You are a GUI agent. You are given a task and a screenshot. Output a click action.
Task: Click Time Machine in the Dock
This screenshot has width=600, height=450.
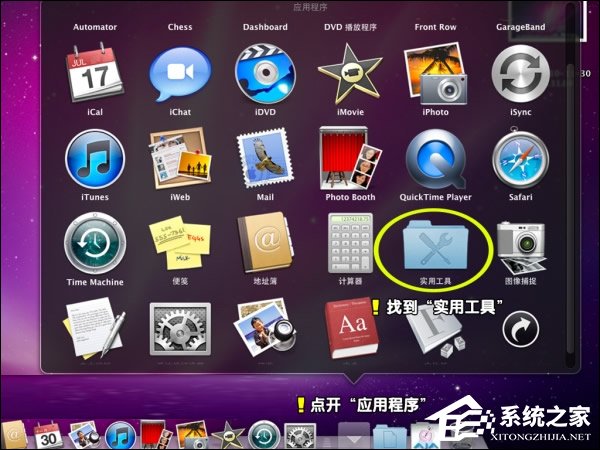tap(264, 435)
